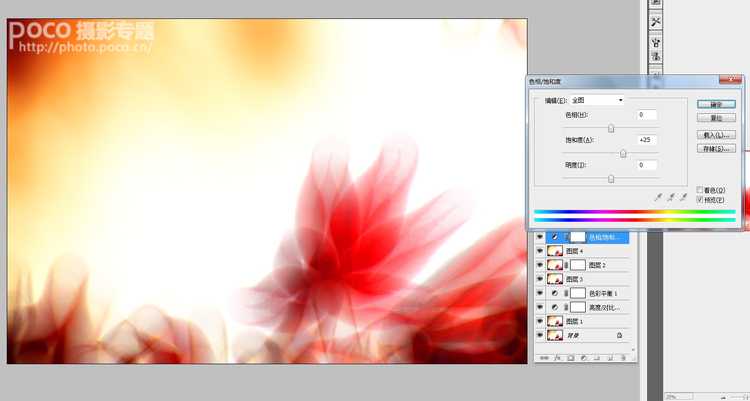Select the 色彩平衡 1 adjustment layer
750x401 pixels.
[601, 293]
